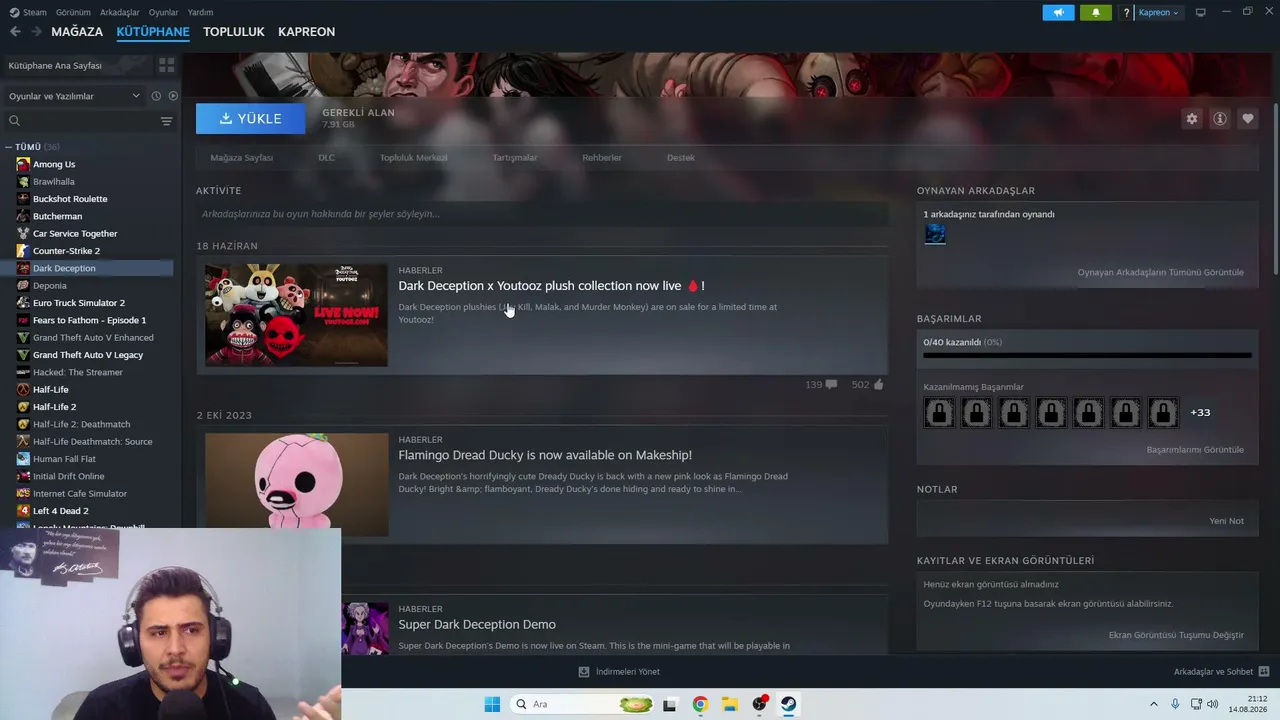Open comments on the Youtooz news post

point(831,384)
